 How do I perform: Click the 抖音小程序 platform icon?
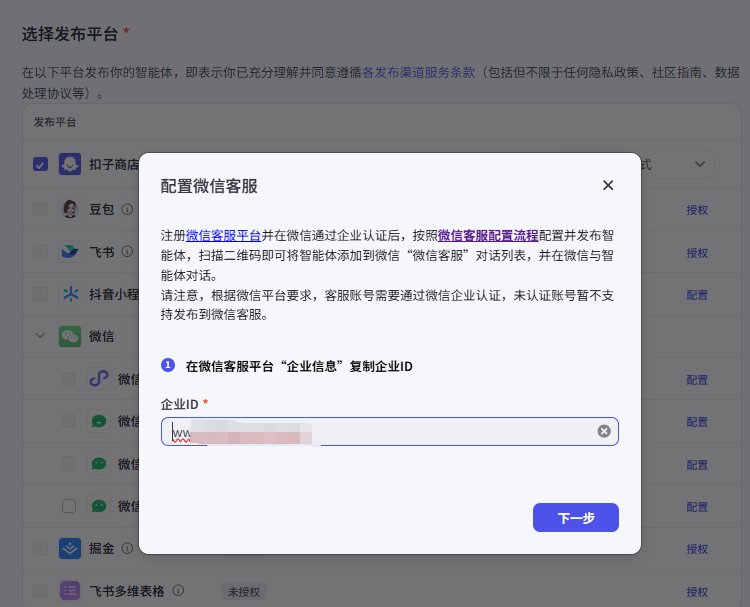point(70,294)
